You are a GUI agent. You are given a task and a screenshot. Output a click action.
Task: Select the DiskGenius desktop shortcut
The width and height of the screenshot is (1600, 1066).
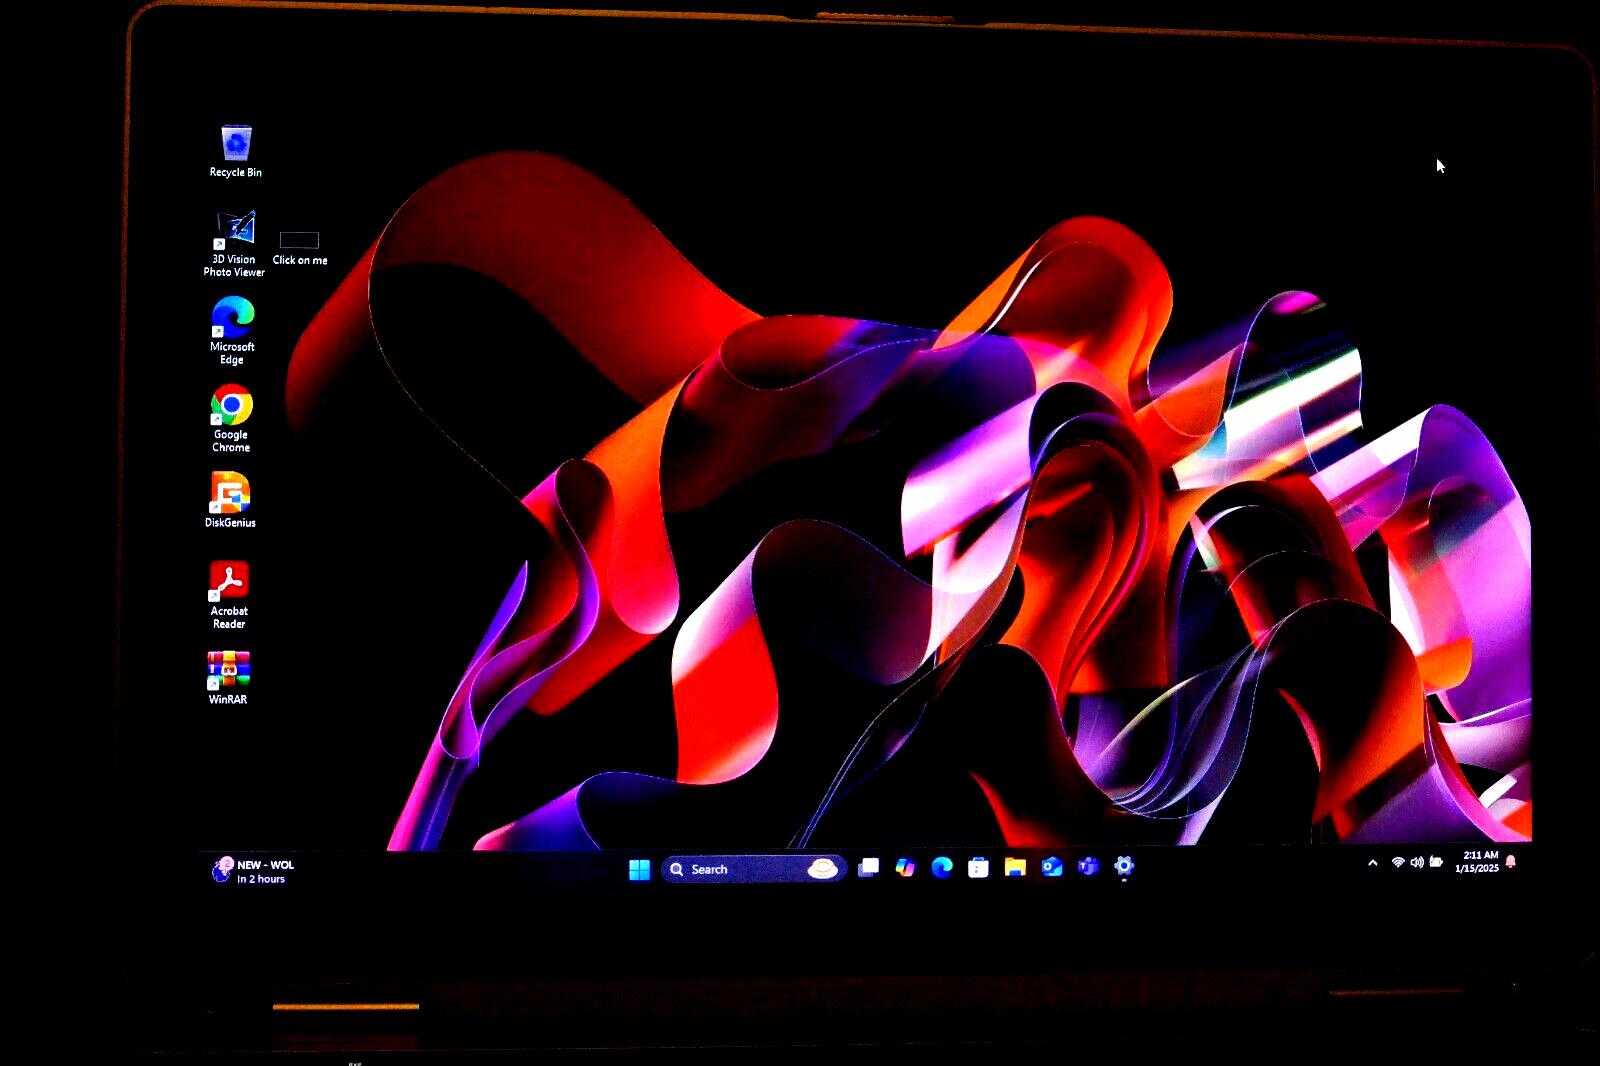(x=230, y=500)
